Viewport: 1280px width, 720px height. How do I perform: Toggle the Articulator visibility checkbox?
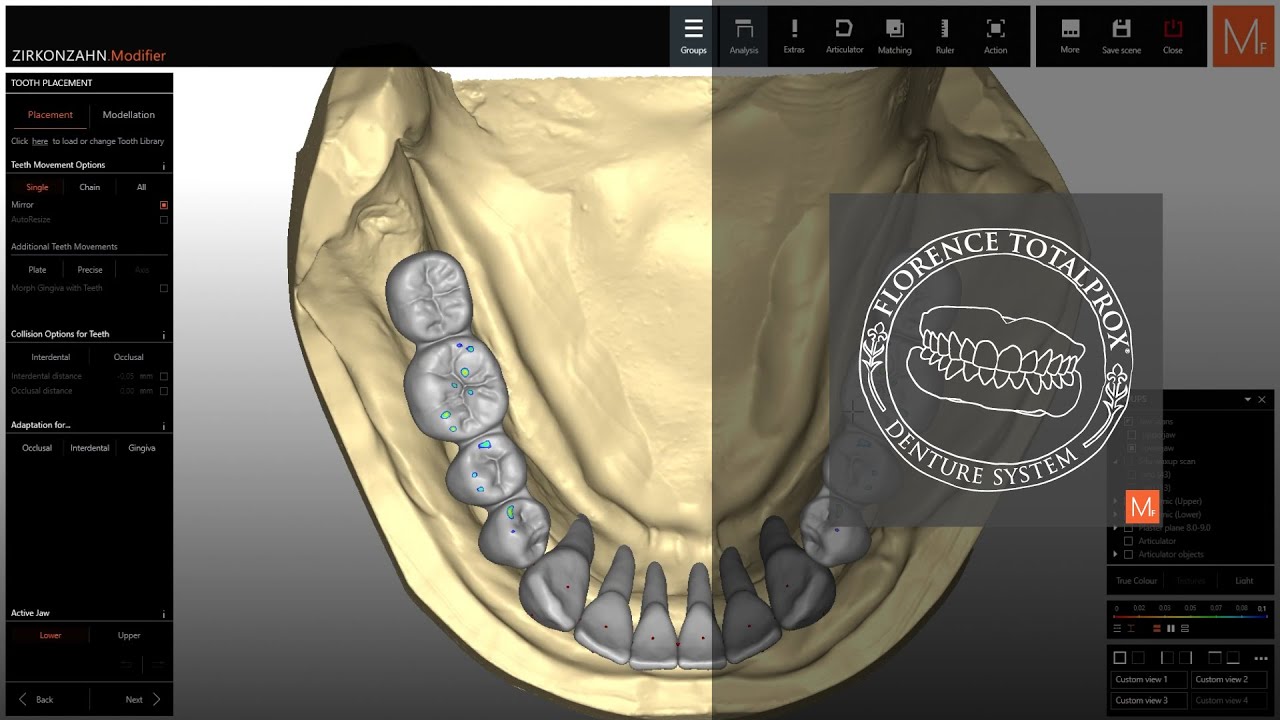point(1129,541)
